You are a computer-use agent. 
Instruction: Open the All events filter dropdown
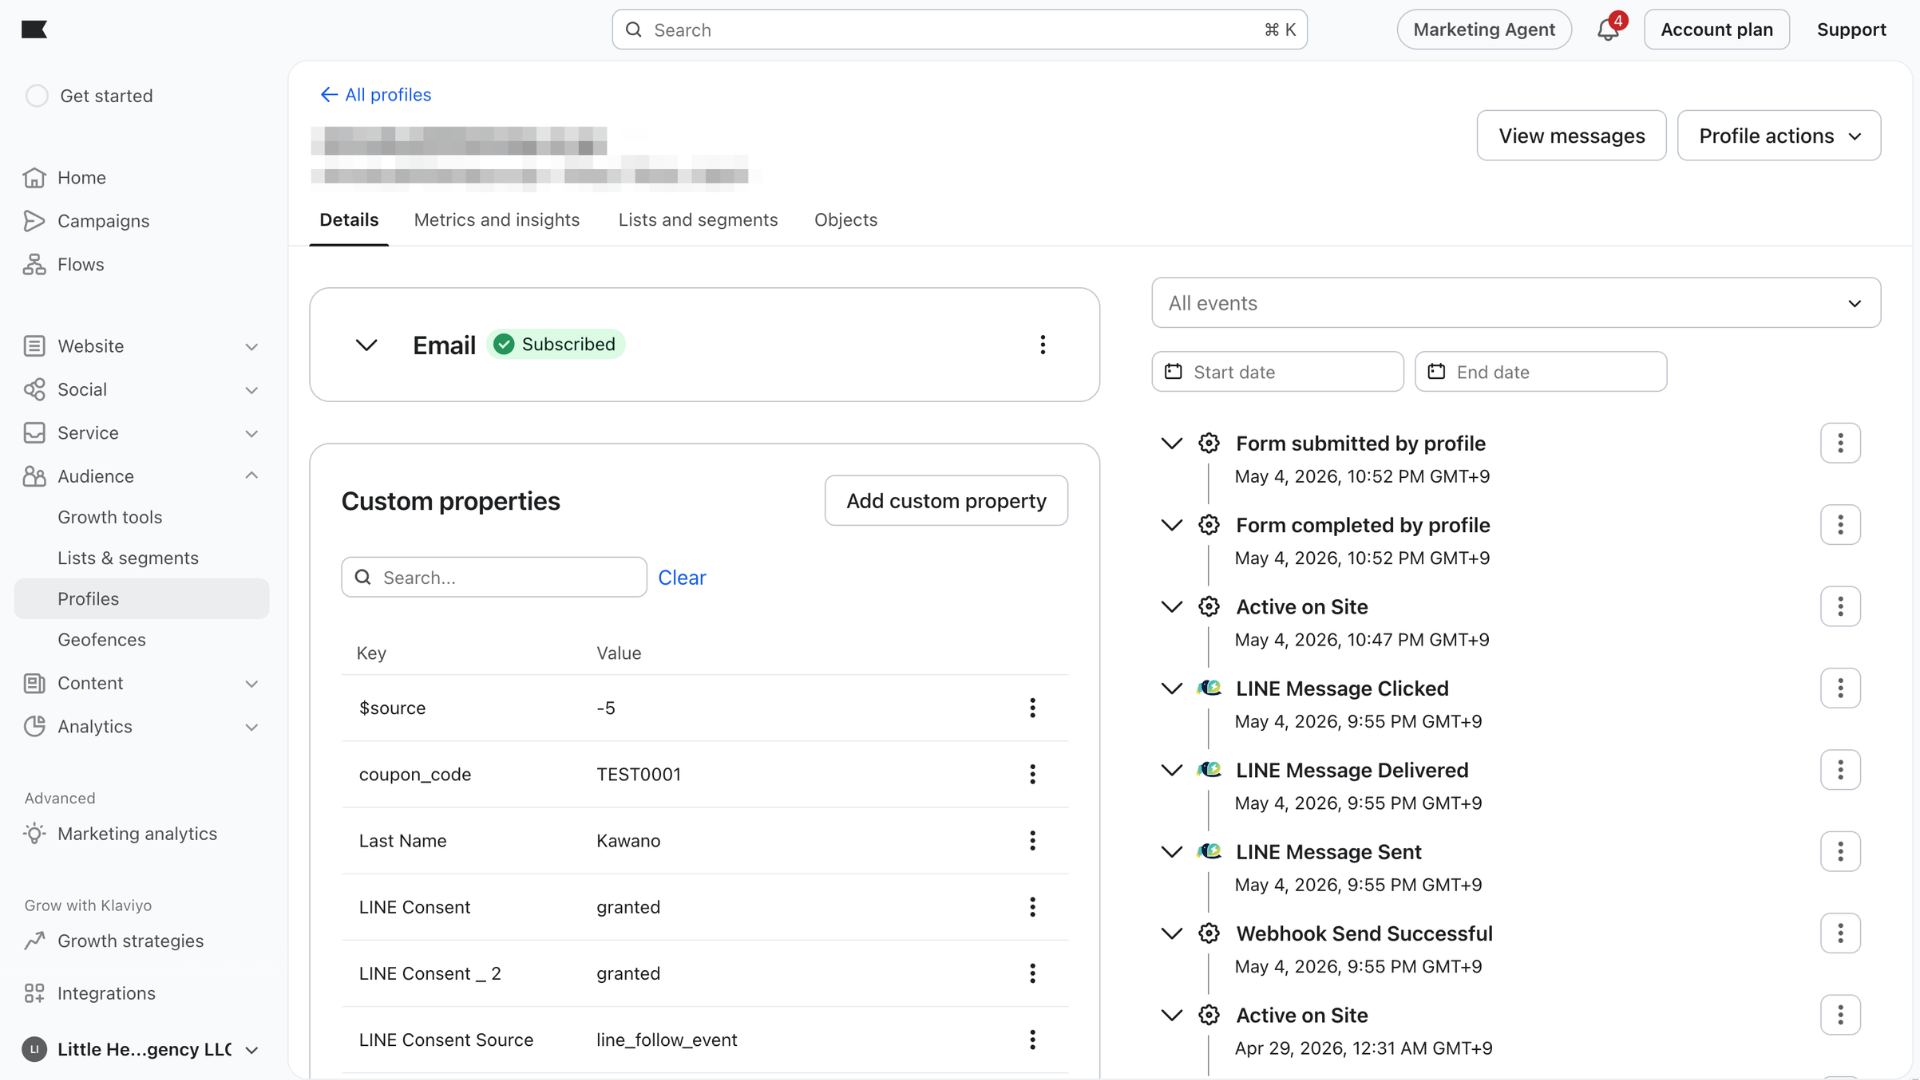tap(1516, 303)
